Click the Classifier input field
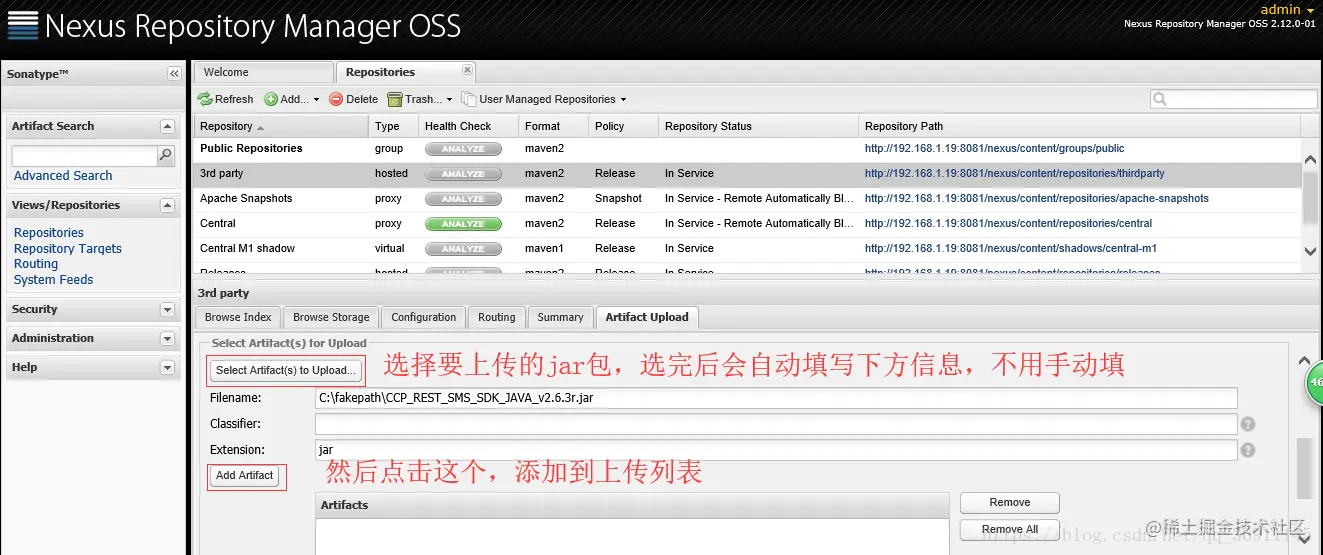Image resolution: width=1323 pixels, height=555 pixels. (776, 424)
